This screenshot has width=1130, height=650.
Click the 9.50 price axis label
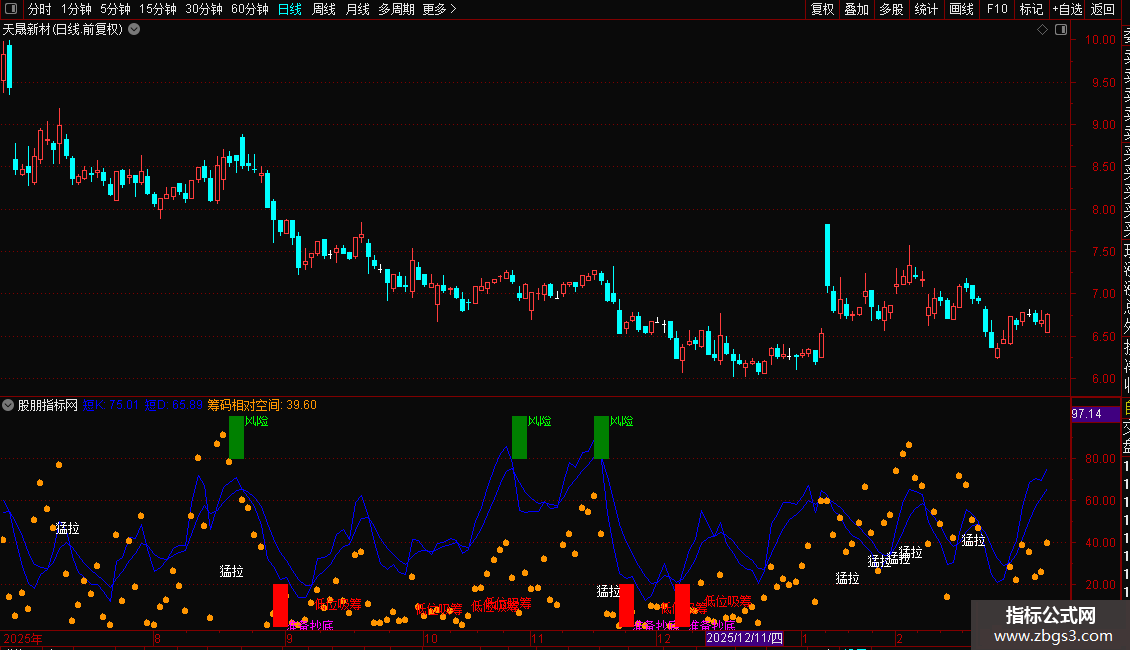1103,82
